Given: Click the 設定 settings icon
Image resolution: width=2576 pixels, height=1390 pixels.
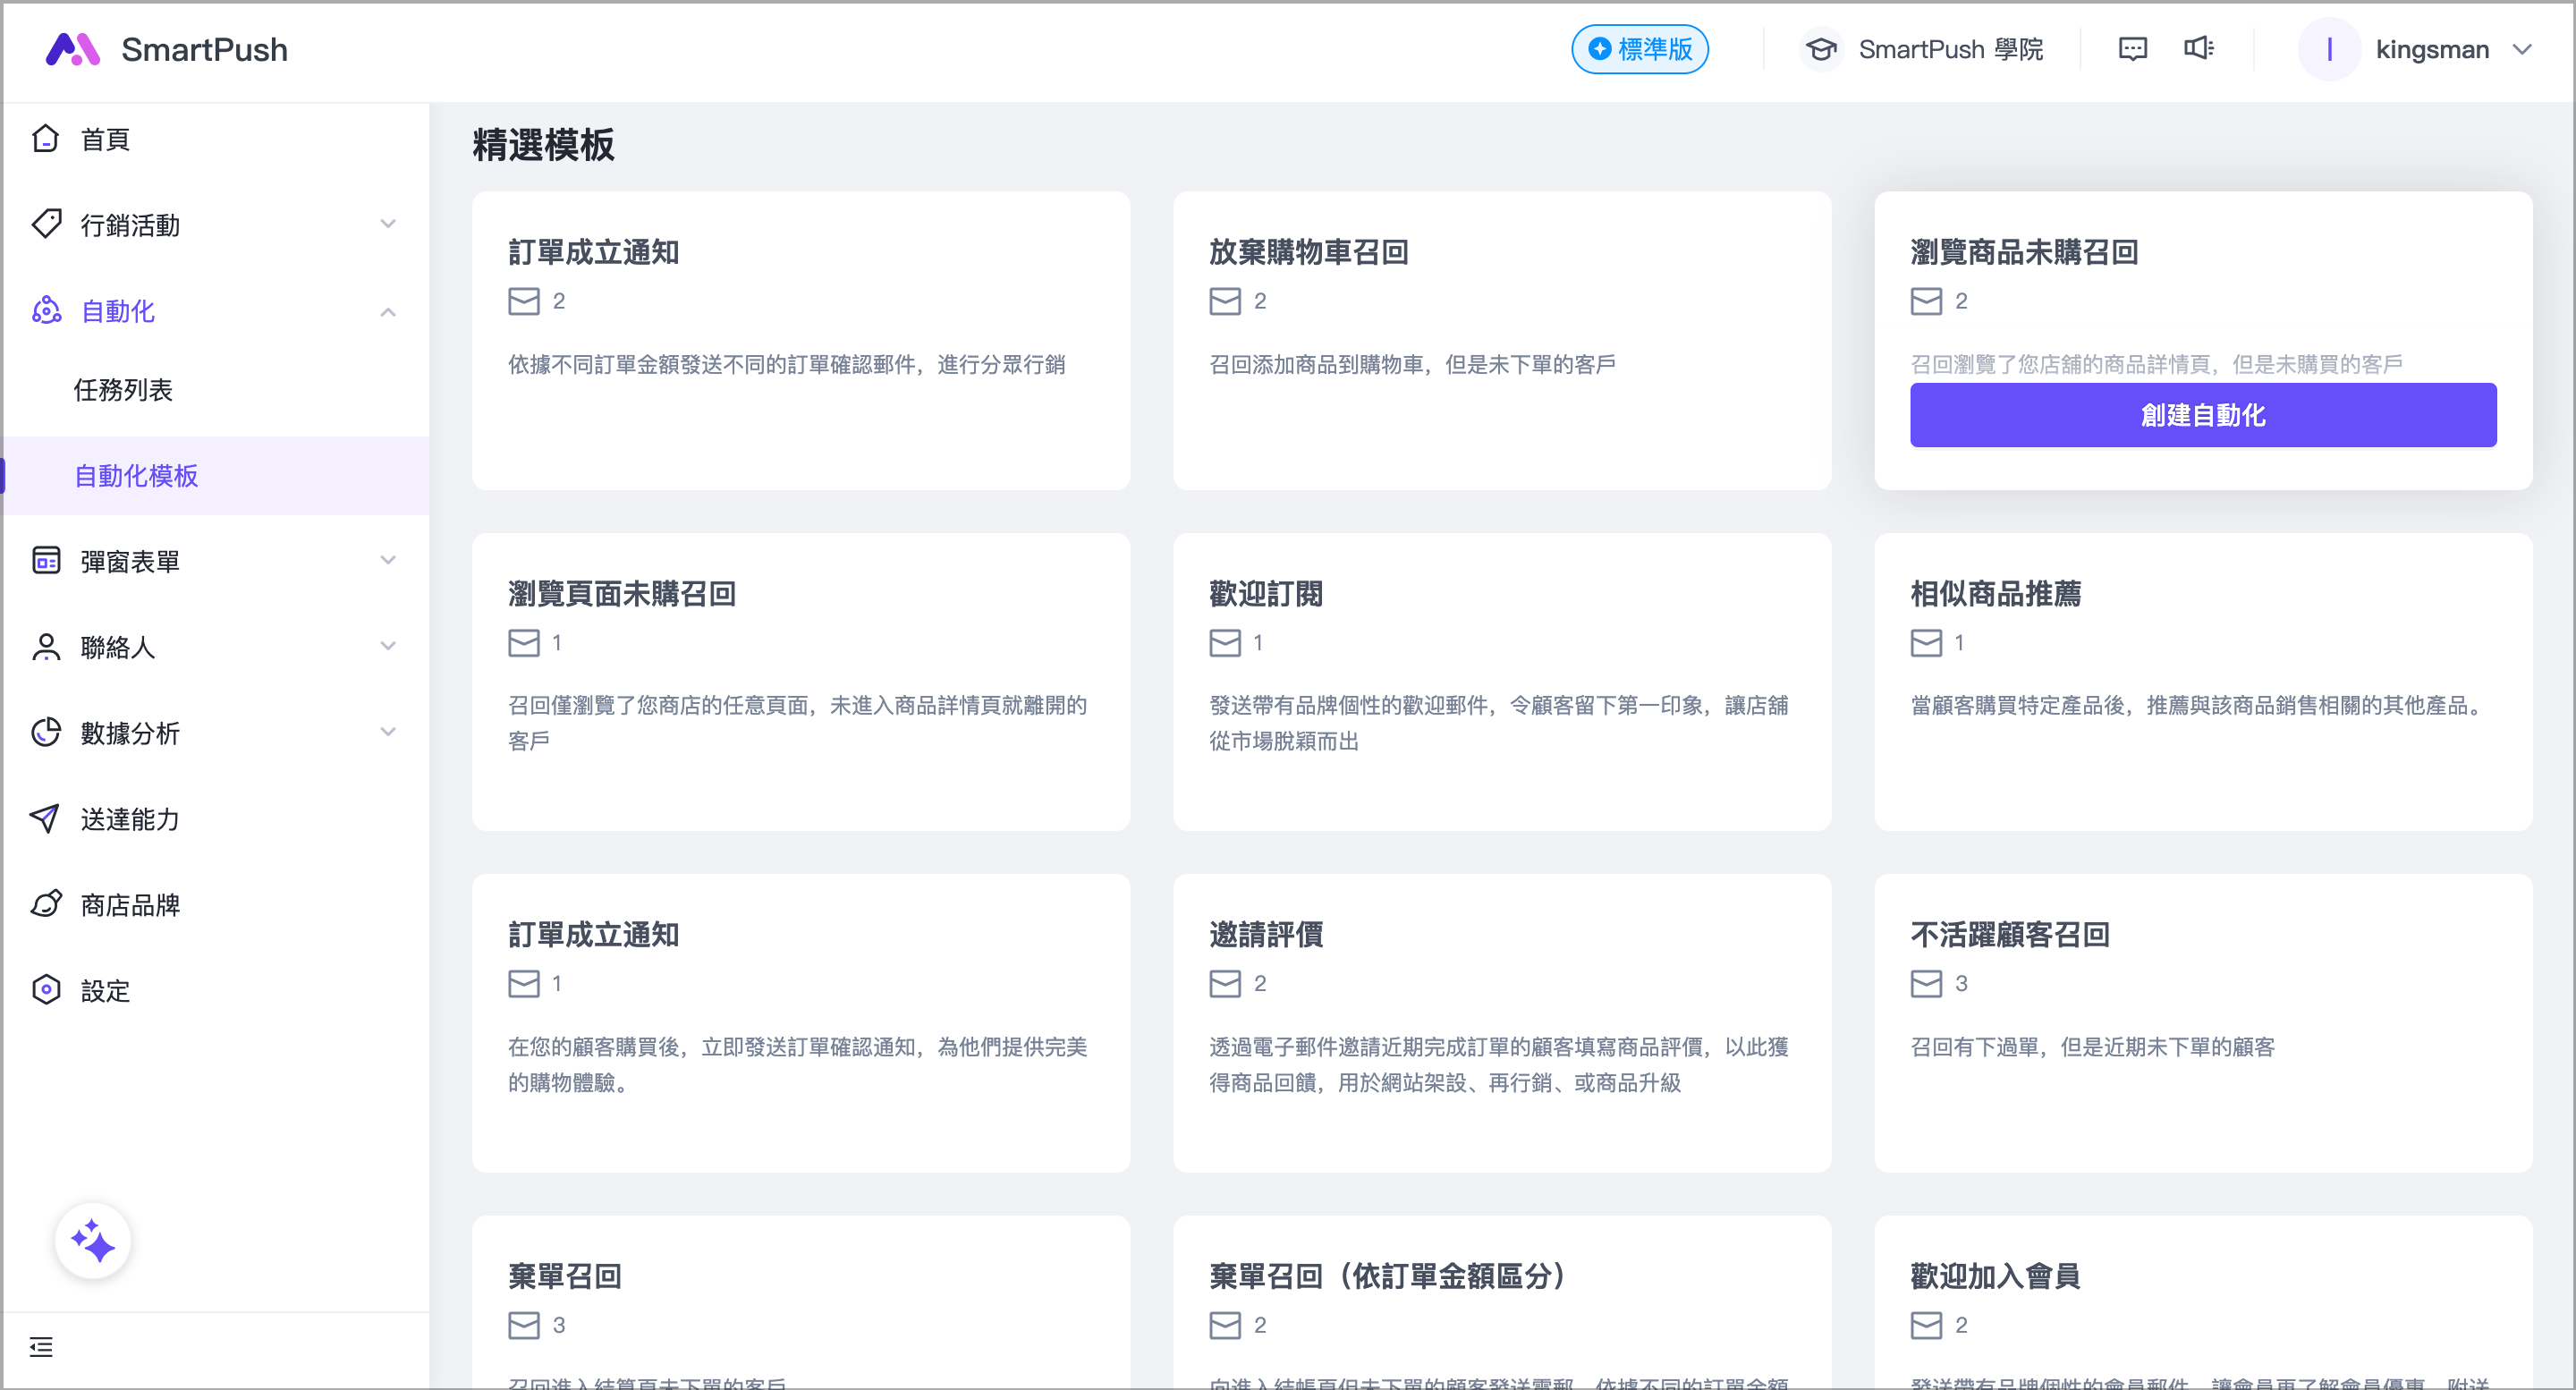Looking at the screenshot, I should [x=46, y=990].
